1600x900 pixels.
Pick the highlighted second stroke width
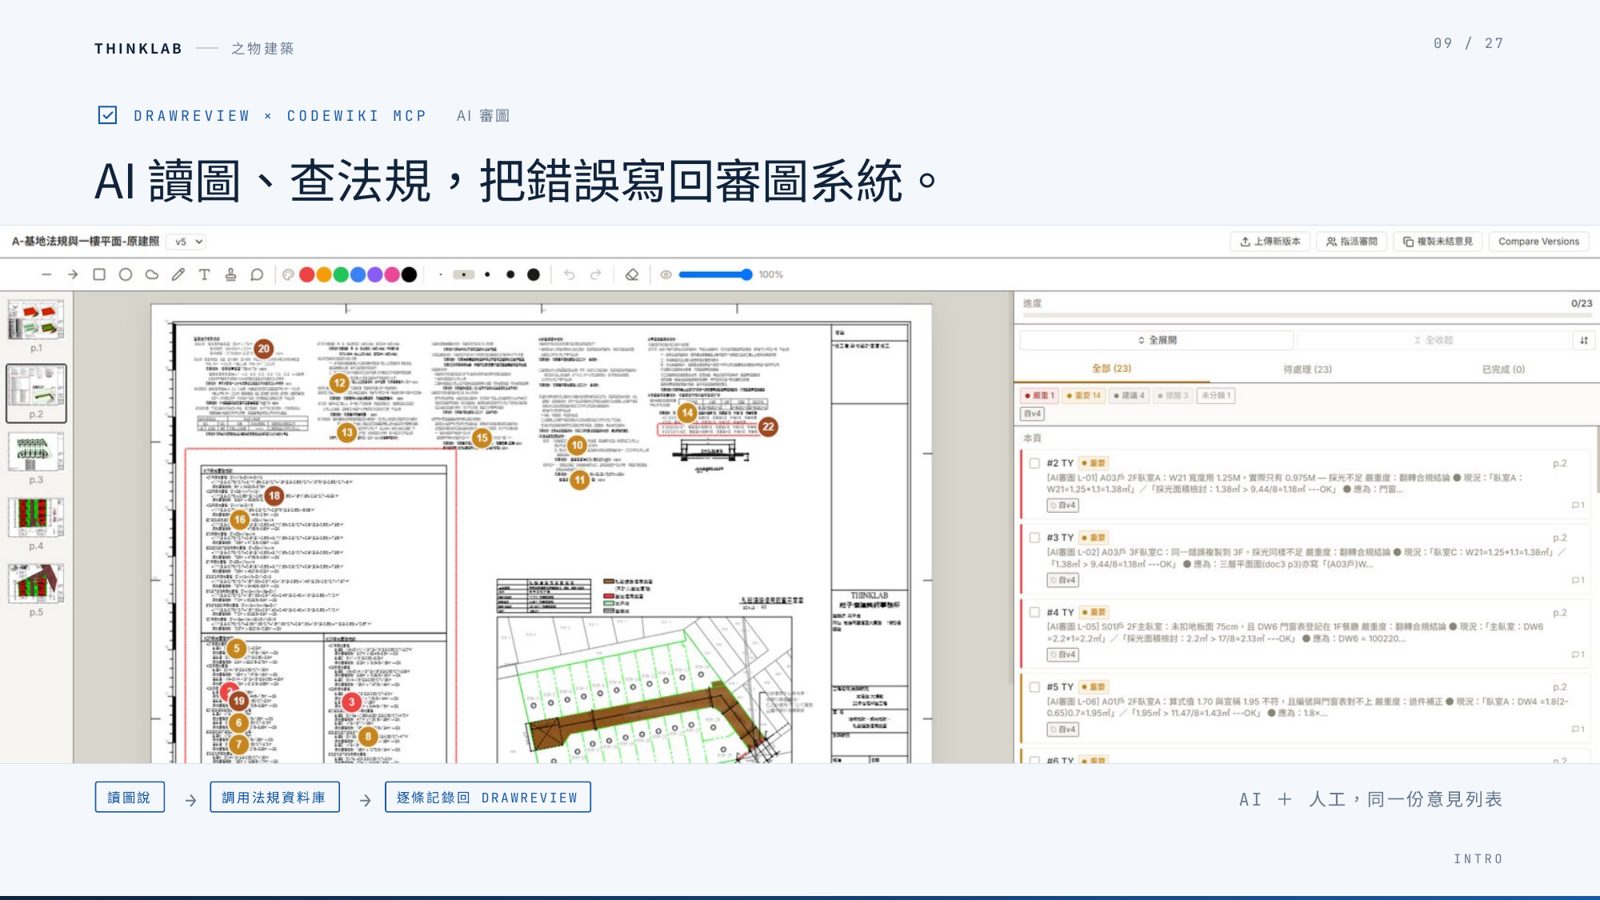click(x=463, y=274)
